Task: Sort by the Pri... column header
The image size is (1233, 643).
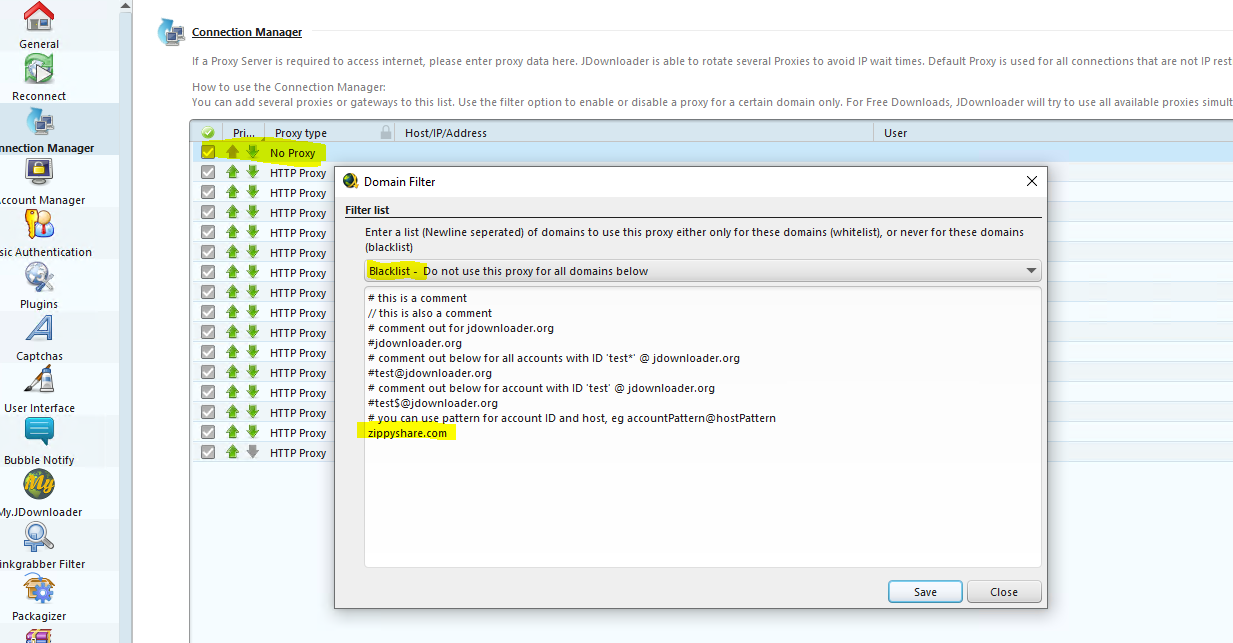Action: tap(245, 132)
